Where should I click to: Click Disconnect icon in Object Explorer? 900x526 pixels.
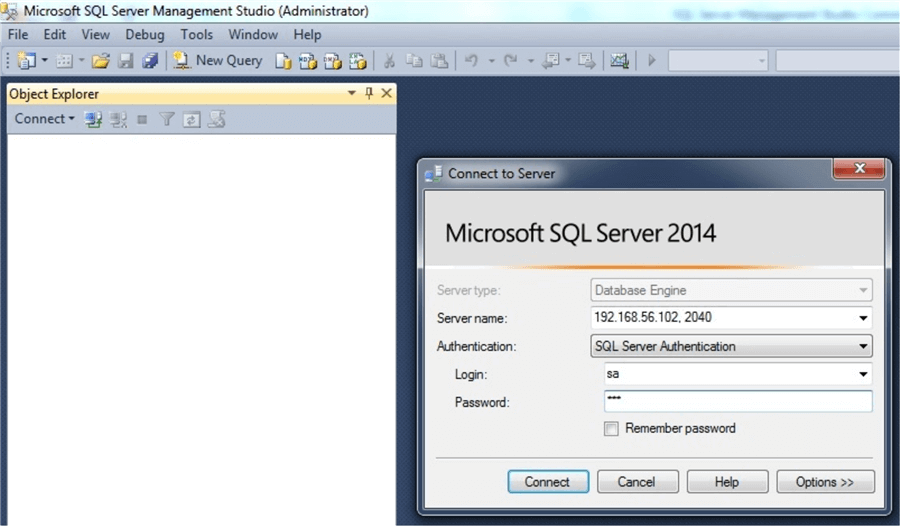(x=118, y=119)
